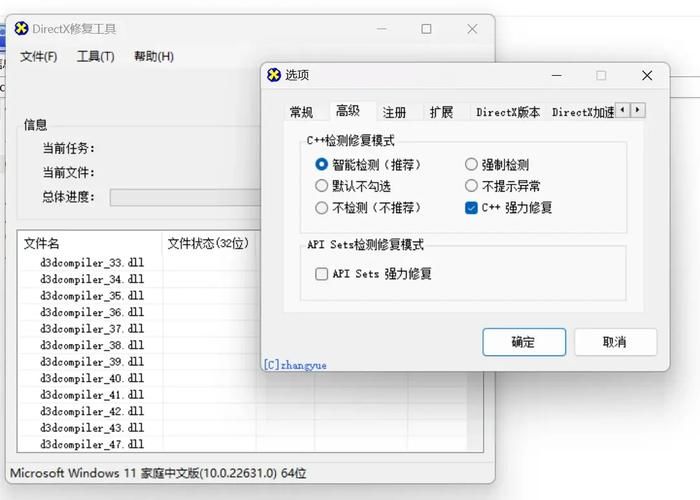Screen dimensions: 700x500
Task: Click the DirectX修复工具 title bar icon
Action: point(22,29)
